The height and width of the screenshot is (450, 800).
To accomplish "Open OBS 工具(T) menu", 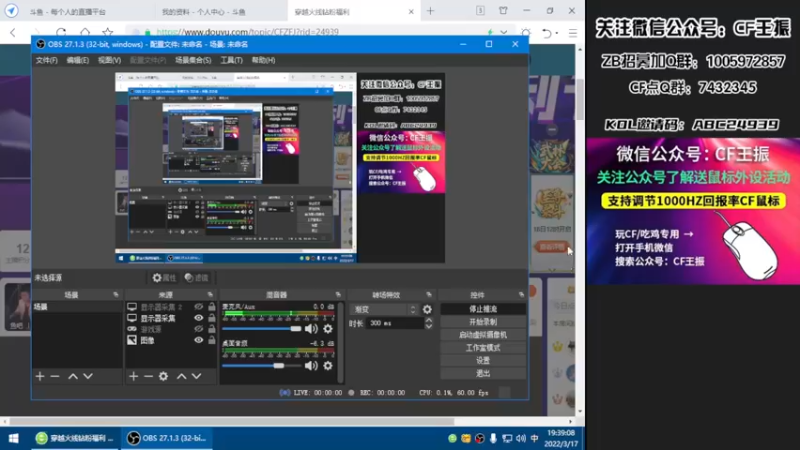I will click(x=231, y=60).
